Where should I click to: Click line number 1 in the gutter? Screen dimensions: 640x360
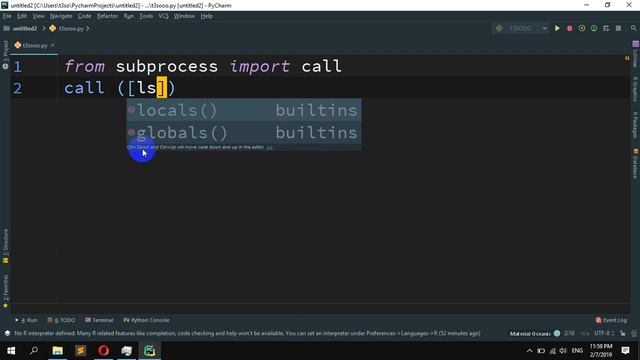(18, 67)
